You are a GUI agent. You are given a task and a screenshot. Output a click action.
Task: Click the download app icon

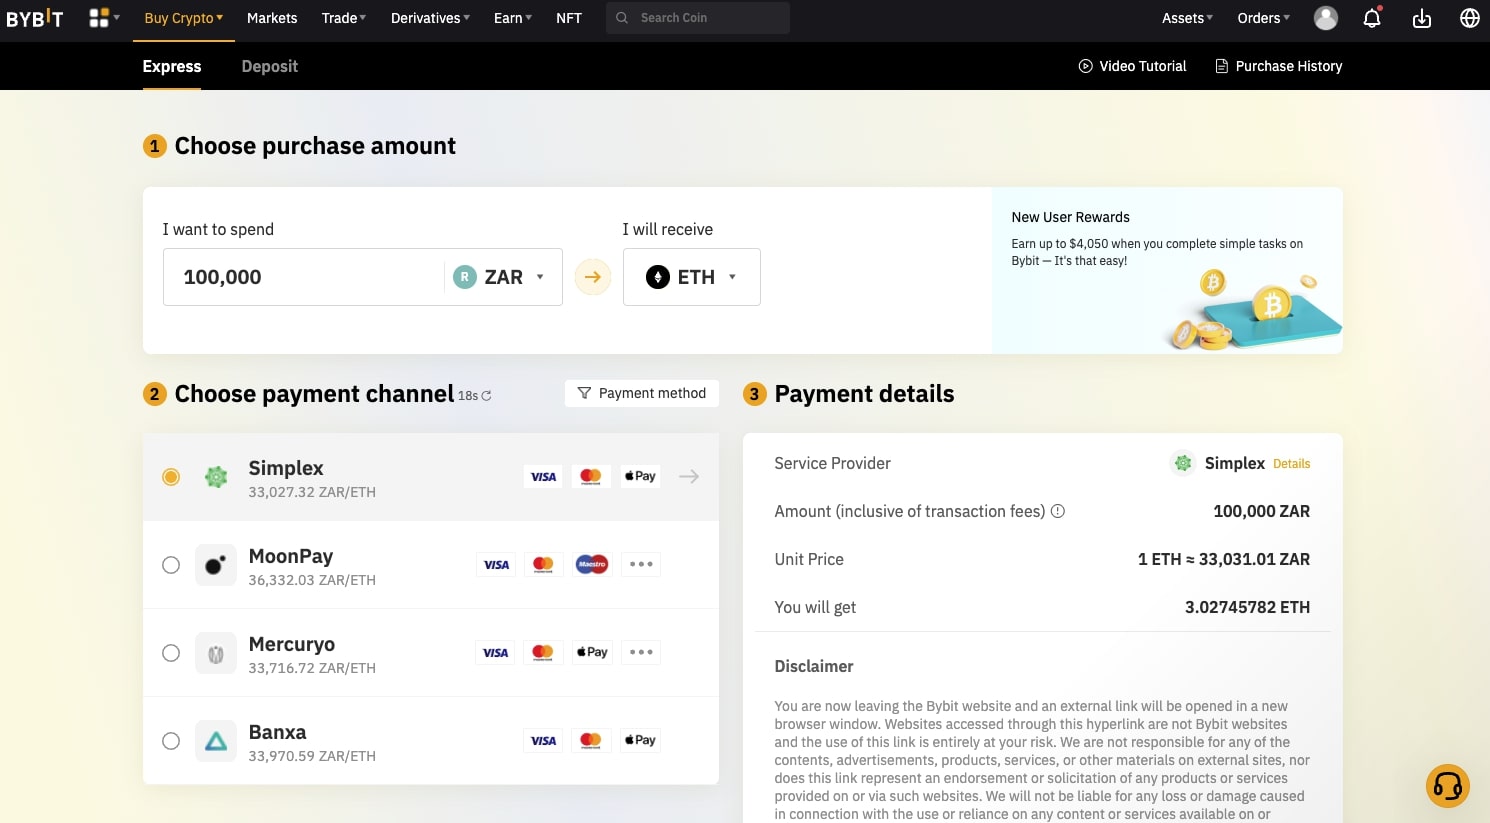(x=1422, y=18)
